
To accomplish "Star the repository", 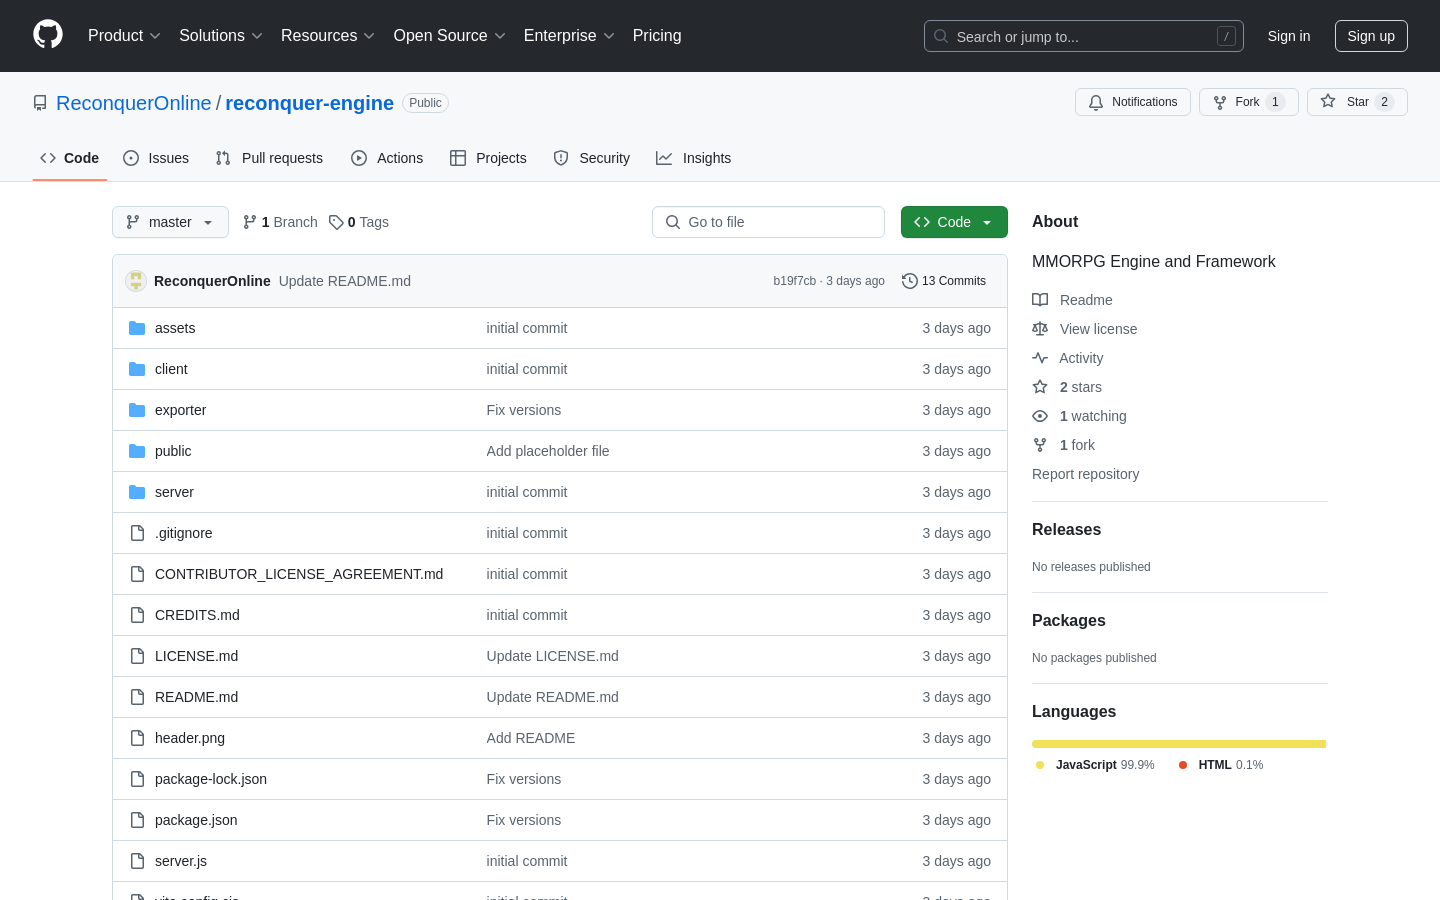I will coord(1357,102).
